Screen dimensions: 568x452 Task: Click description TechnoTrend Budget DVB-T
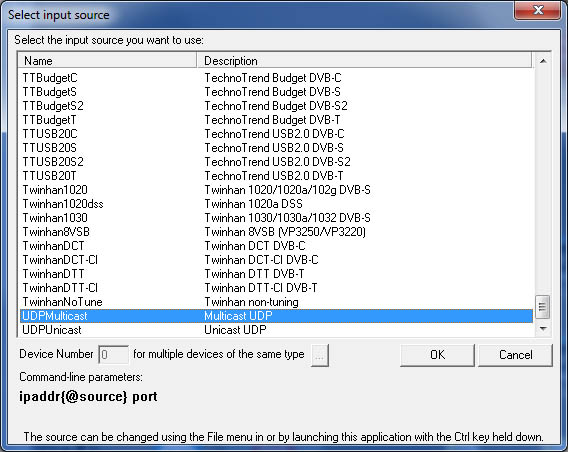point(272,120)
